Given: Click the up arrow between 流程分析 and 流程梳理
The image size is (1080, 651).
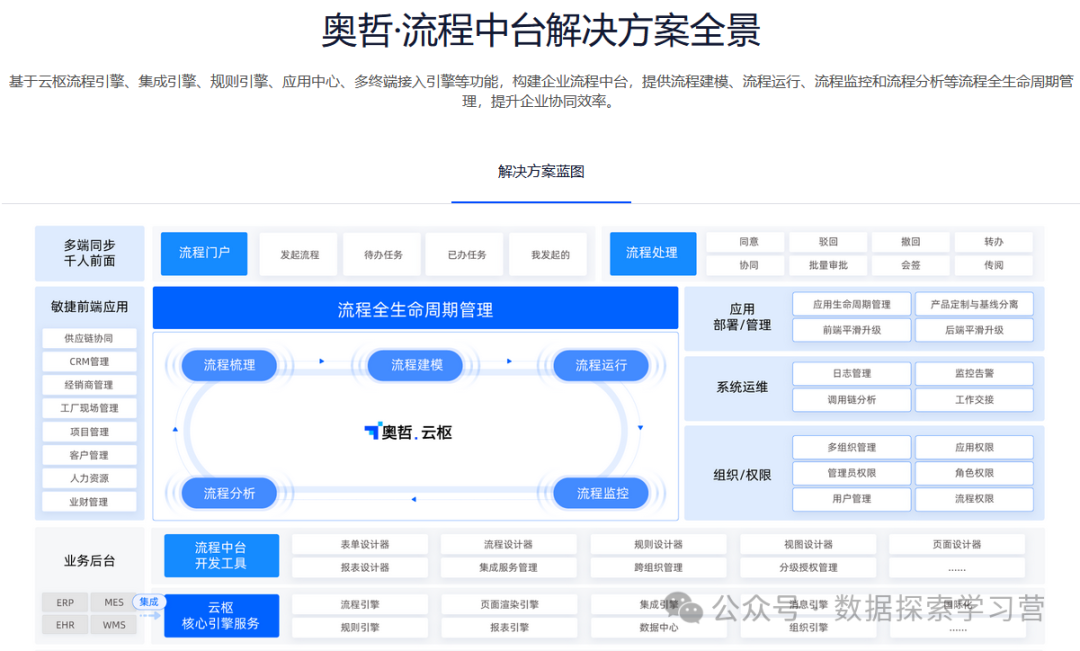Looking at the screenshot, I should pyautogui.click(x=176, y=430).
